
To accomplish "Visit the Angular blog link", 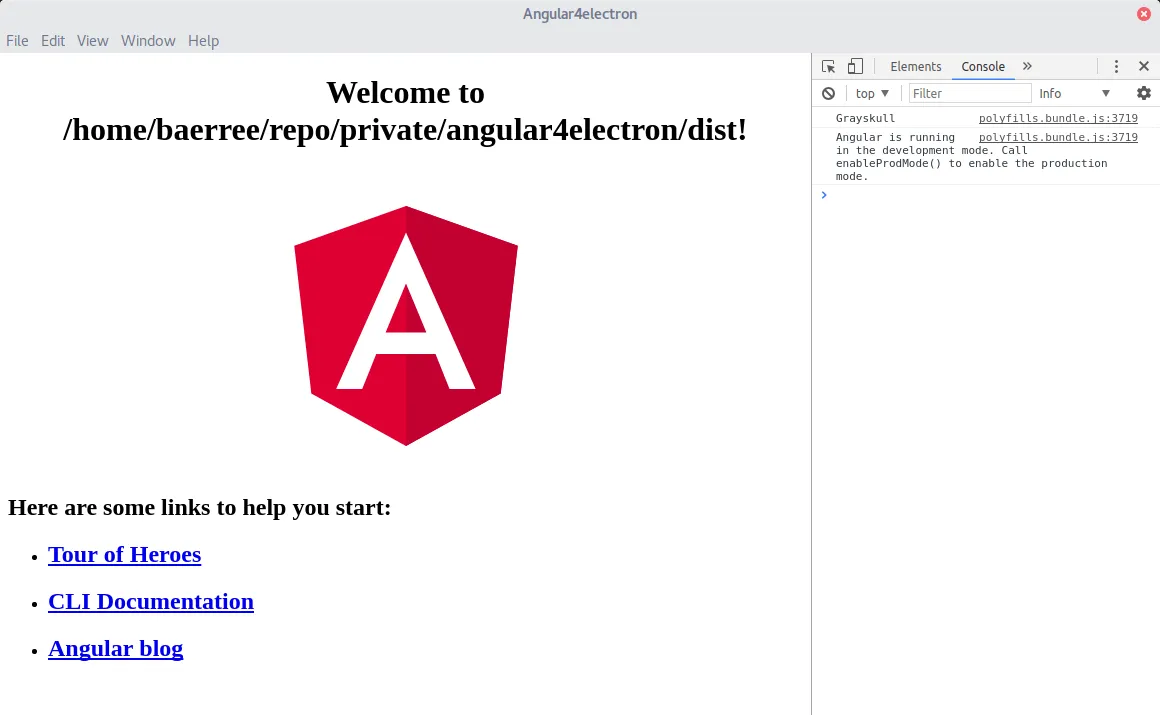I will [x=115, y=648].
